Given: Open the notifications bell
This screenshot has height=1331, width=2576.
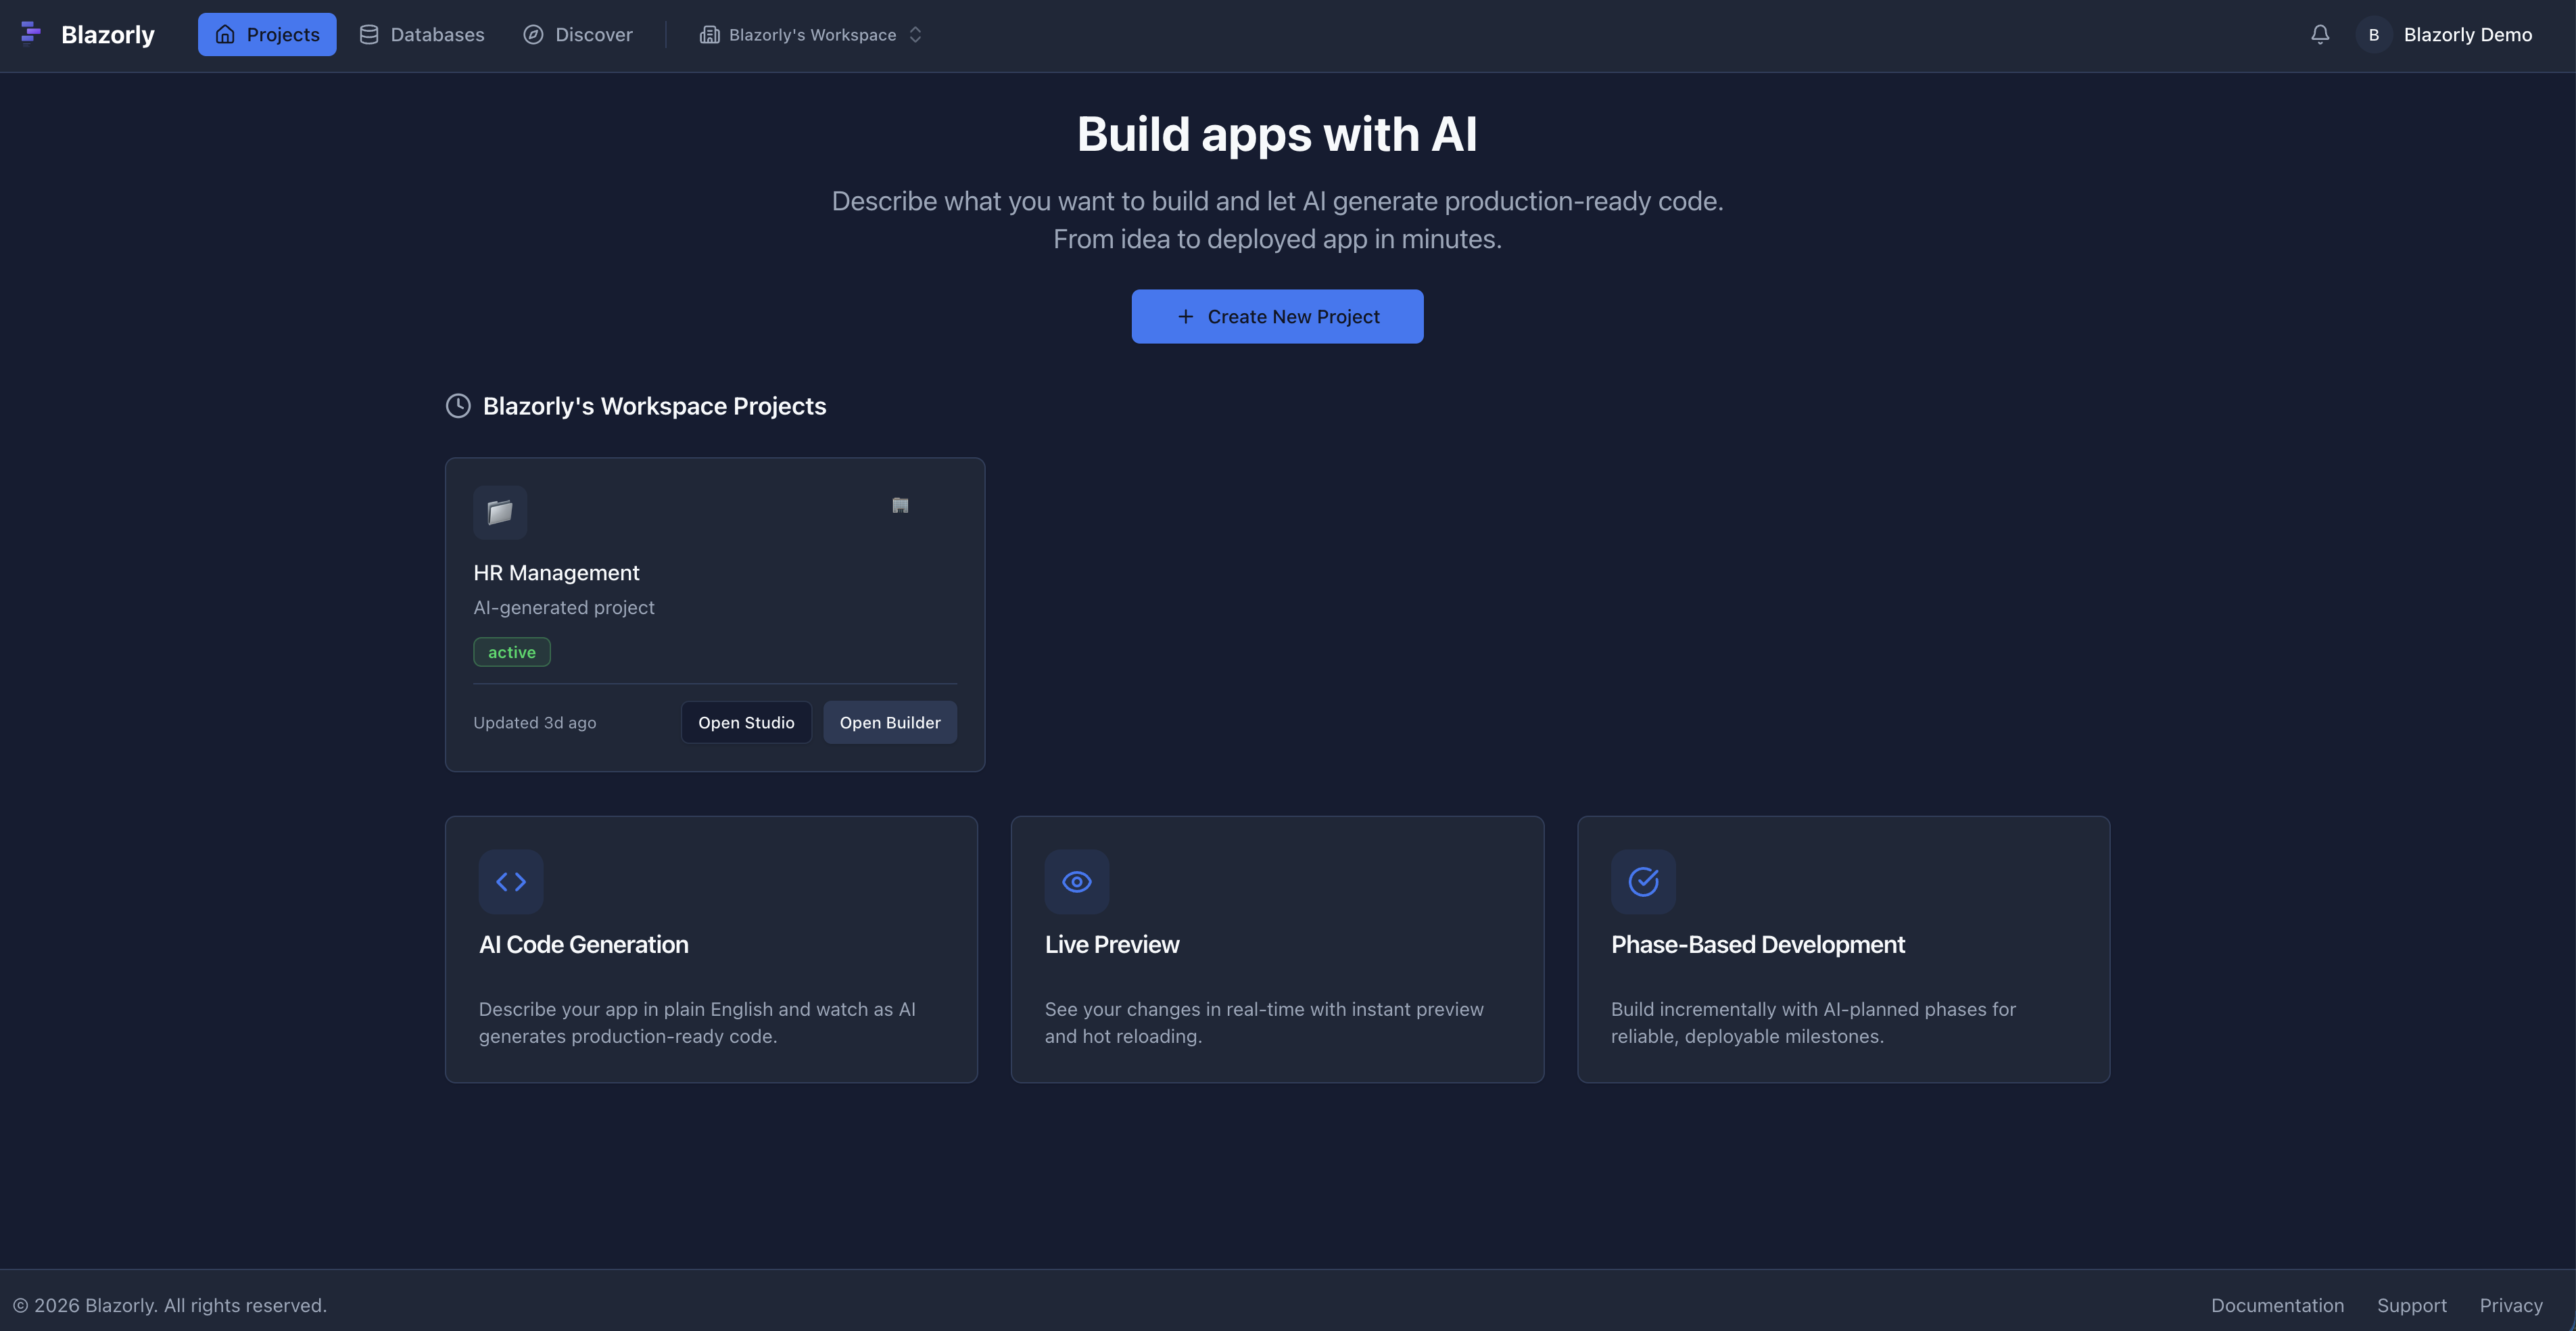Looking at the screenshot, I should tap(2320, 35).
